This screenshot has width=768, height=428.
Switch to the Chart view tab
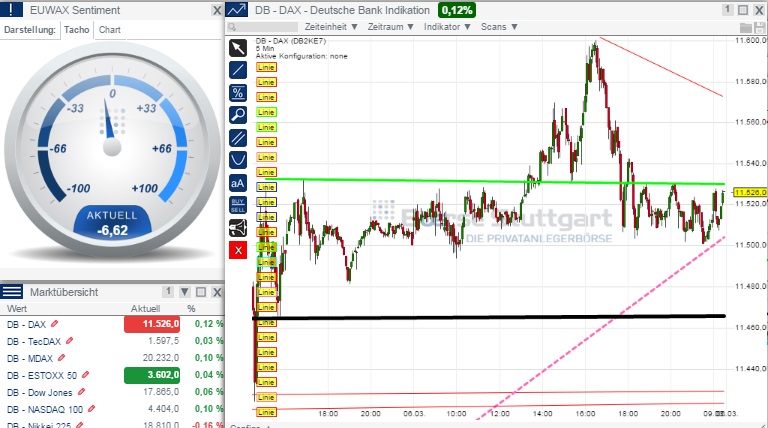pos(110,30)
